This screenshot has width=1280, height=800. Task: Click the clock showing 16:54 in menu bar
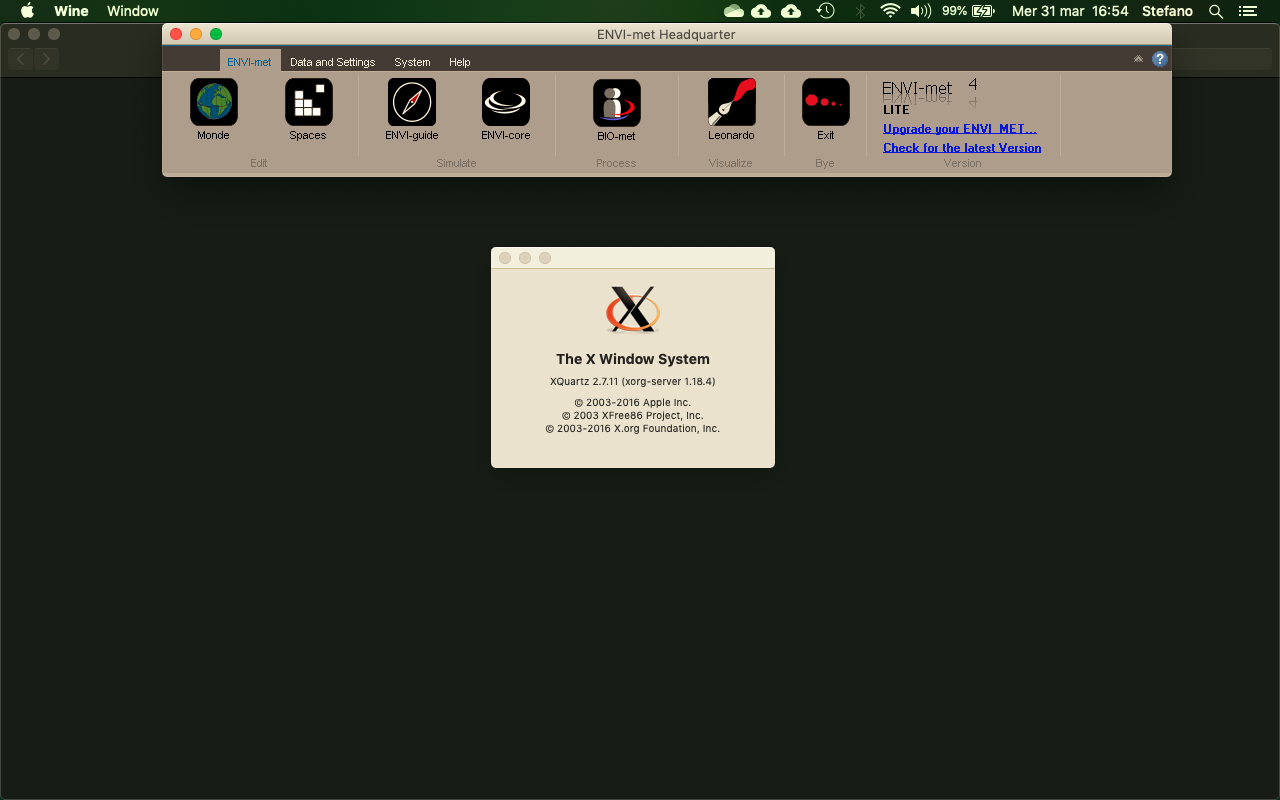[1112, 11]
